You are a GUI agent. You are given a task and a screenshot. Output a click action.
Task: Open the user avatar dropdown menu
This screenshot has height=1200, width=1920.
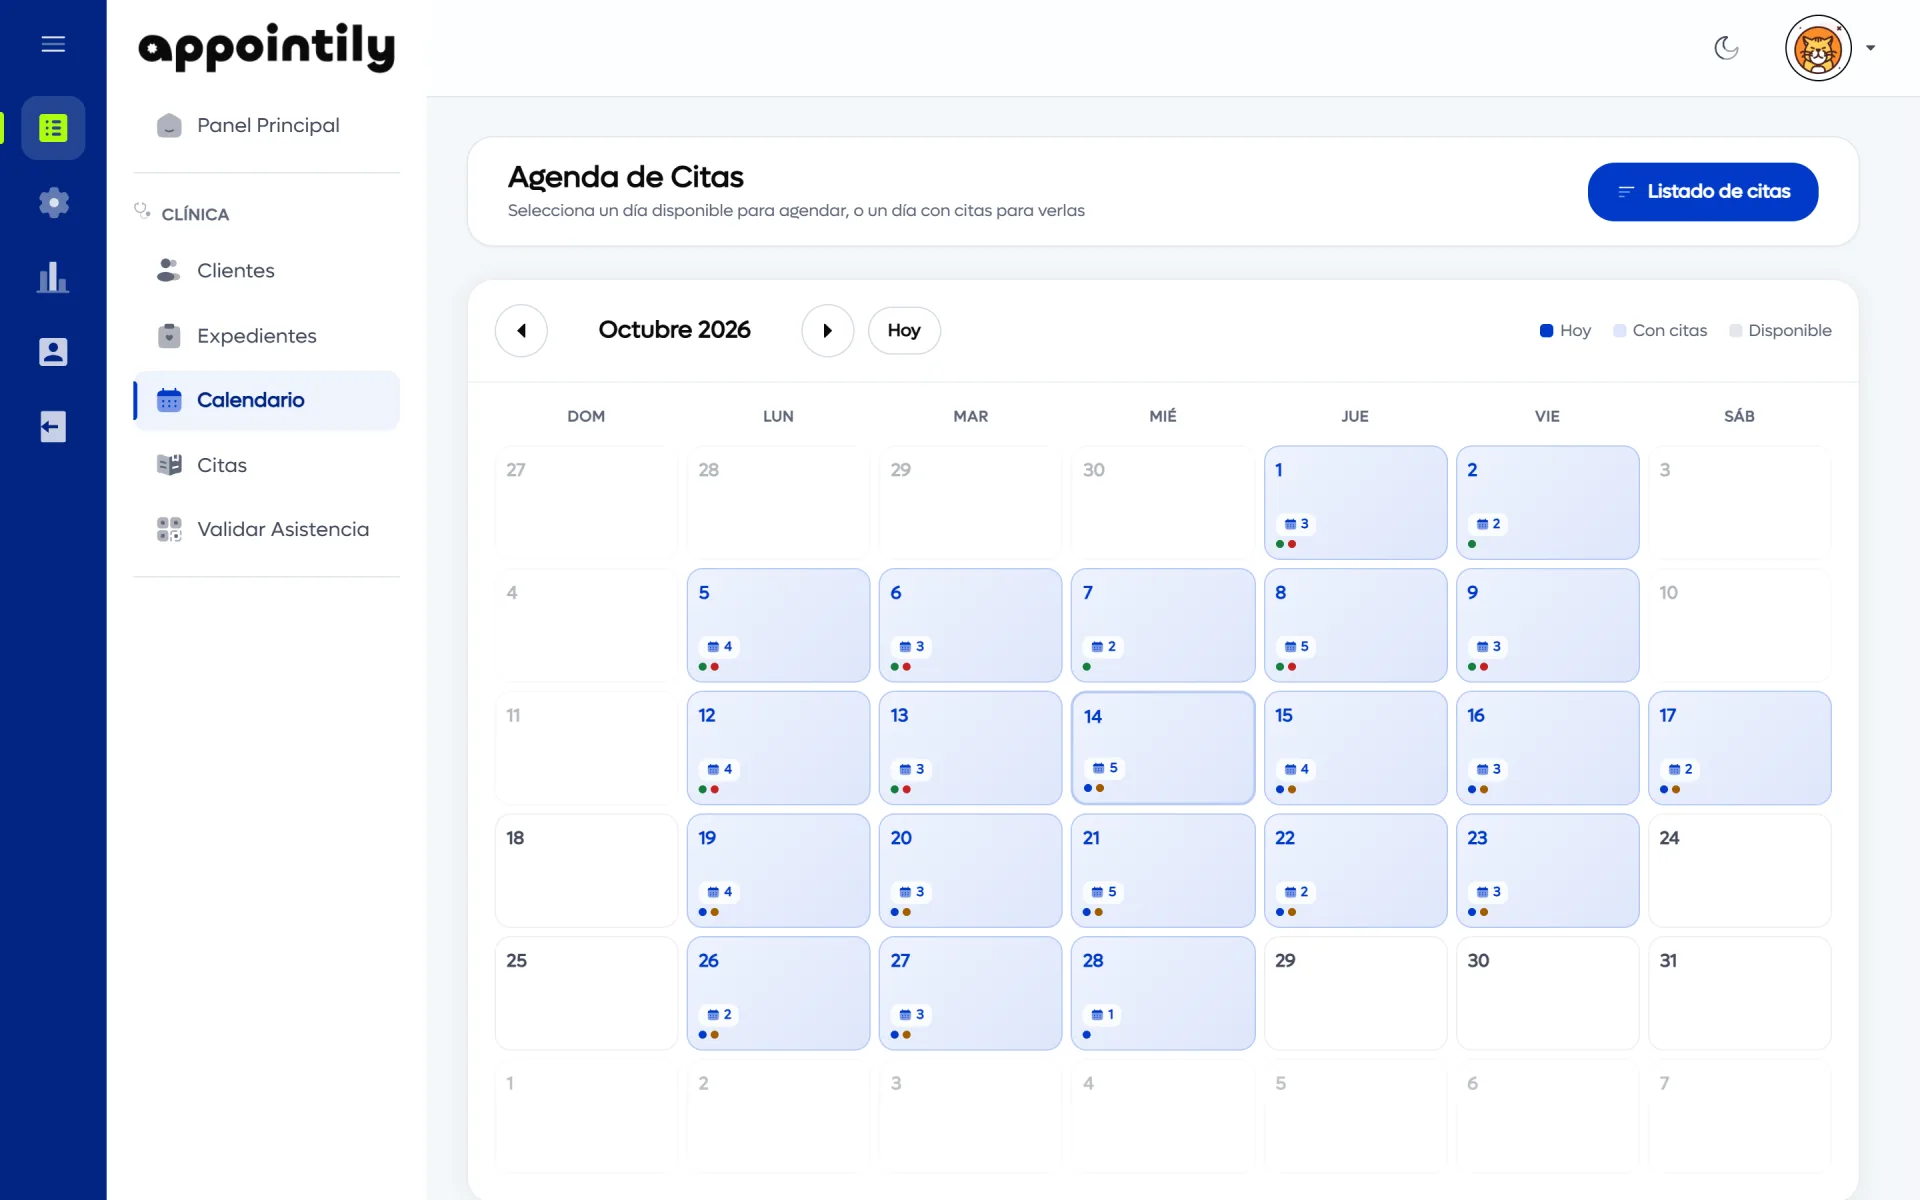[x=1830, y=47]
